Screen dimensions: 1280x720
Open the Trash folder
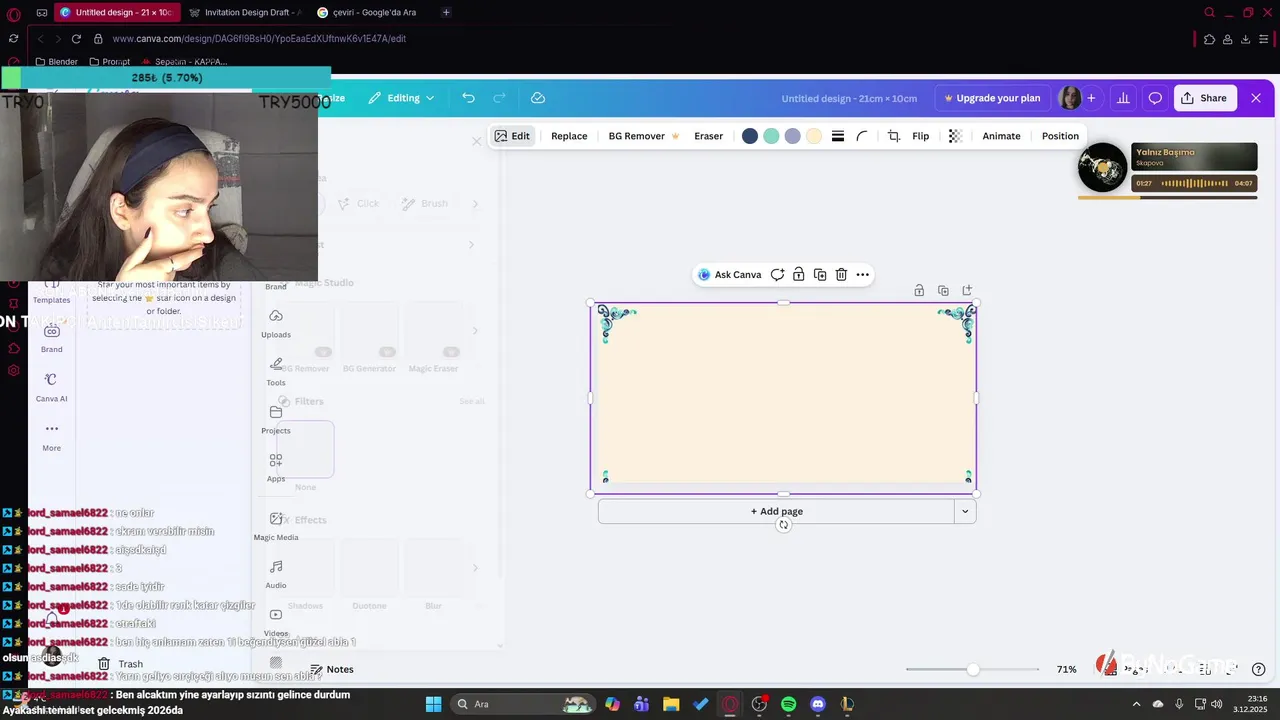[121, 664]
